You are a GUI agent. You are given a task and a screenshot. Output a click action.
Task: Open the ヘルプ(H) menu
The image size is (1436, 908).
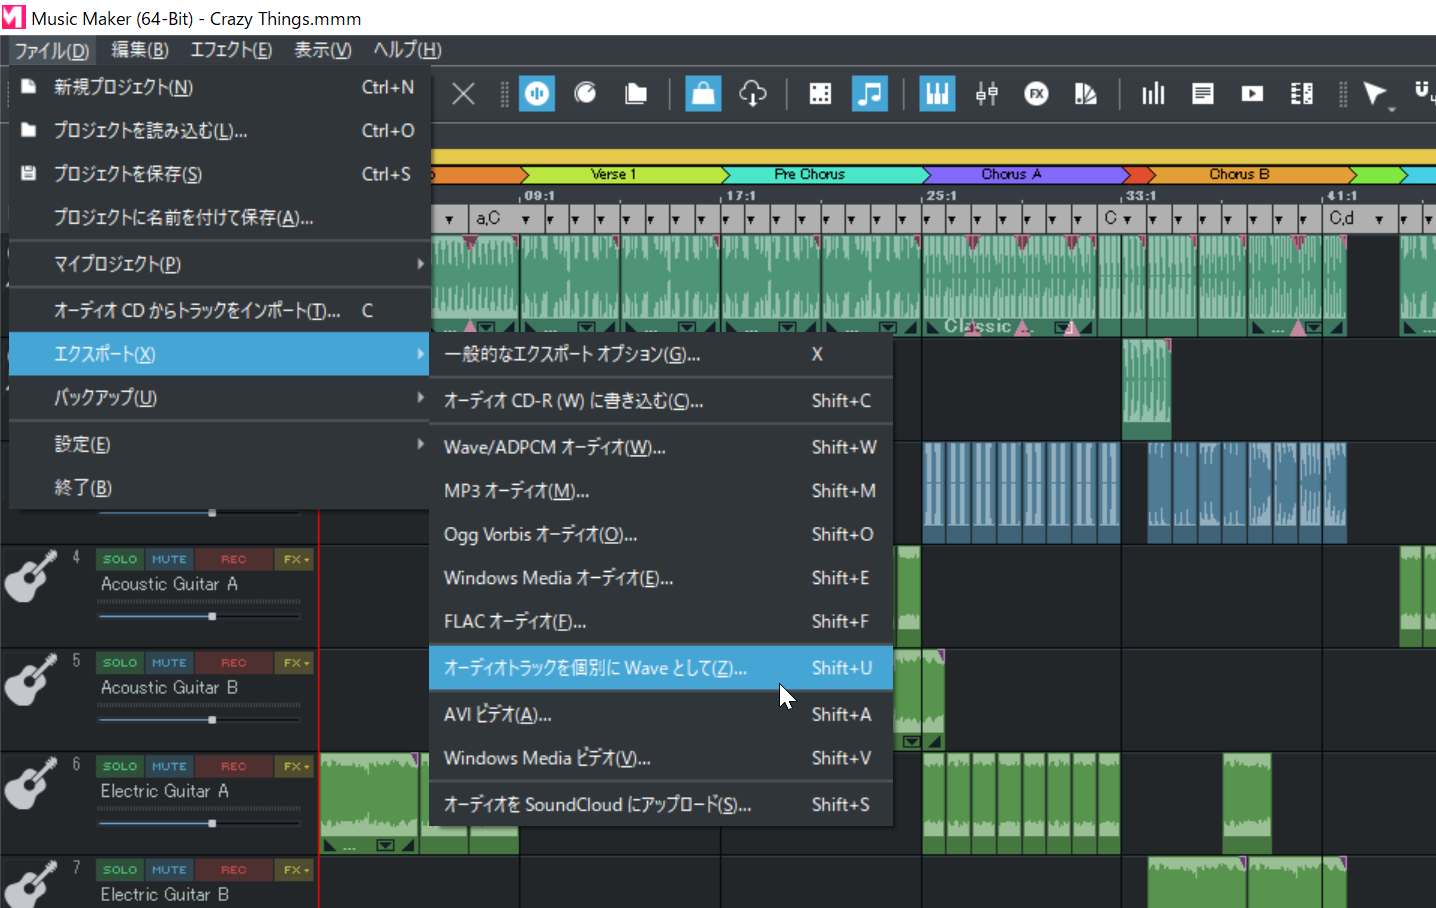(407, 50)
